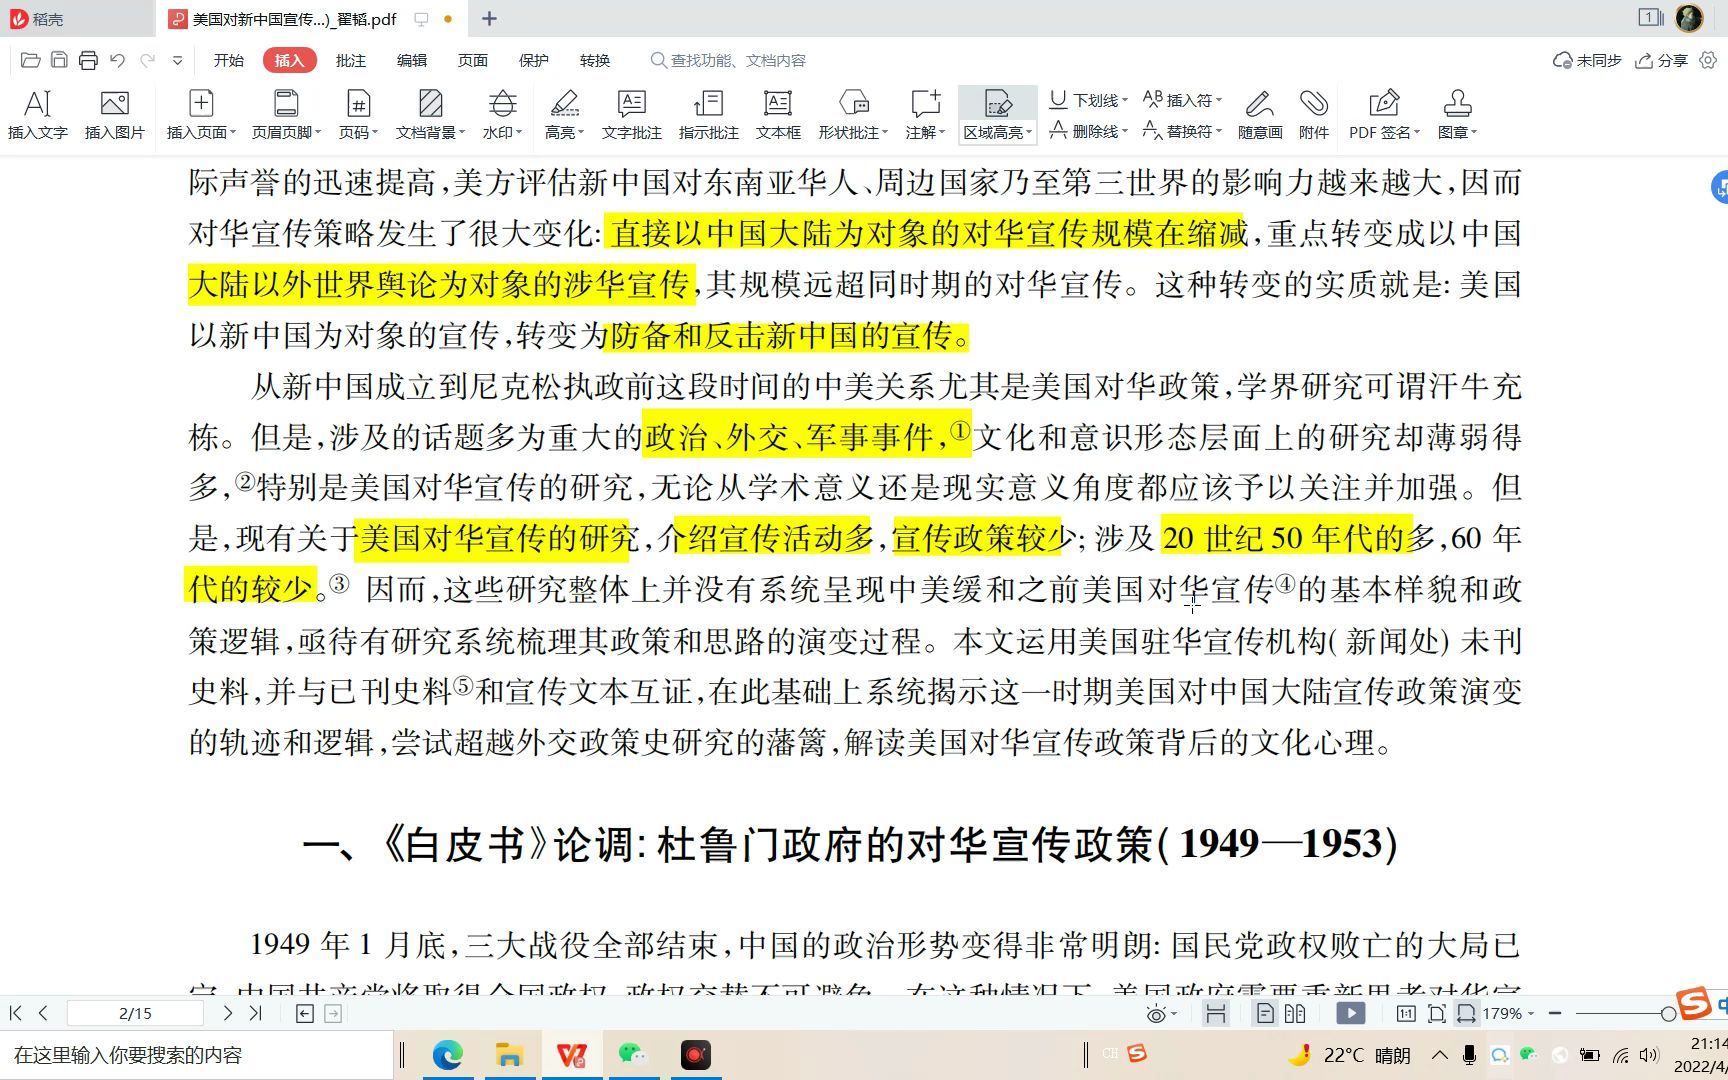The height and width of the screenshot is (1080, 1728).
Task: Go to the previous page
Action: click(x=43, y=1013)
